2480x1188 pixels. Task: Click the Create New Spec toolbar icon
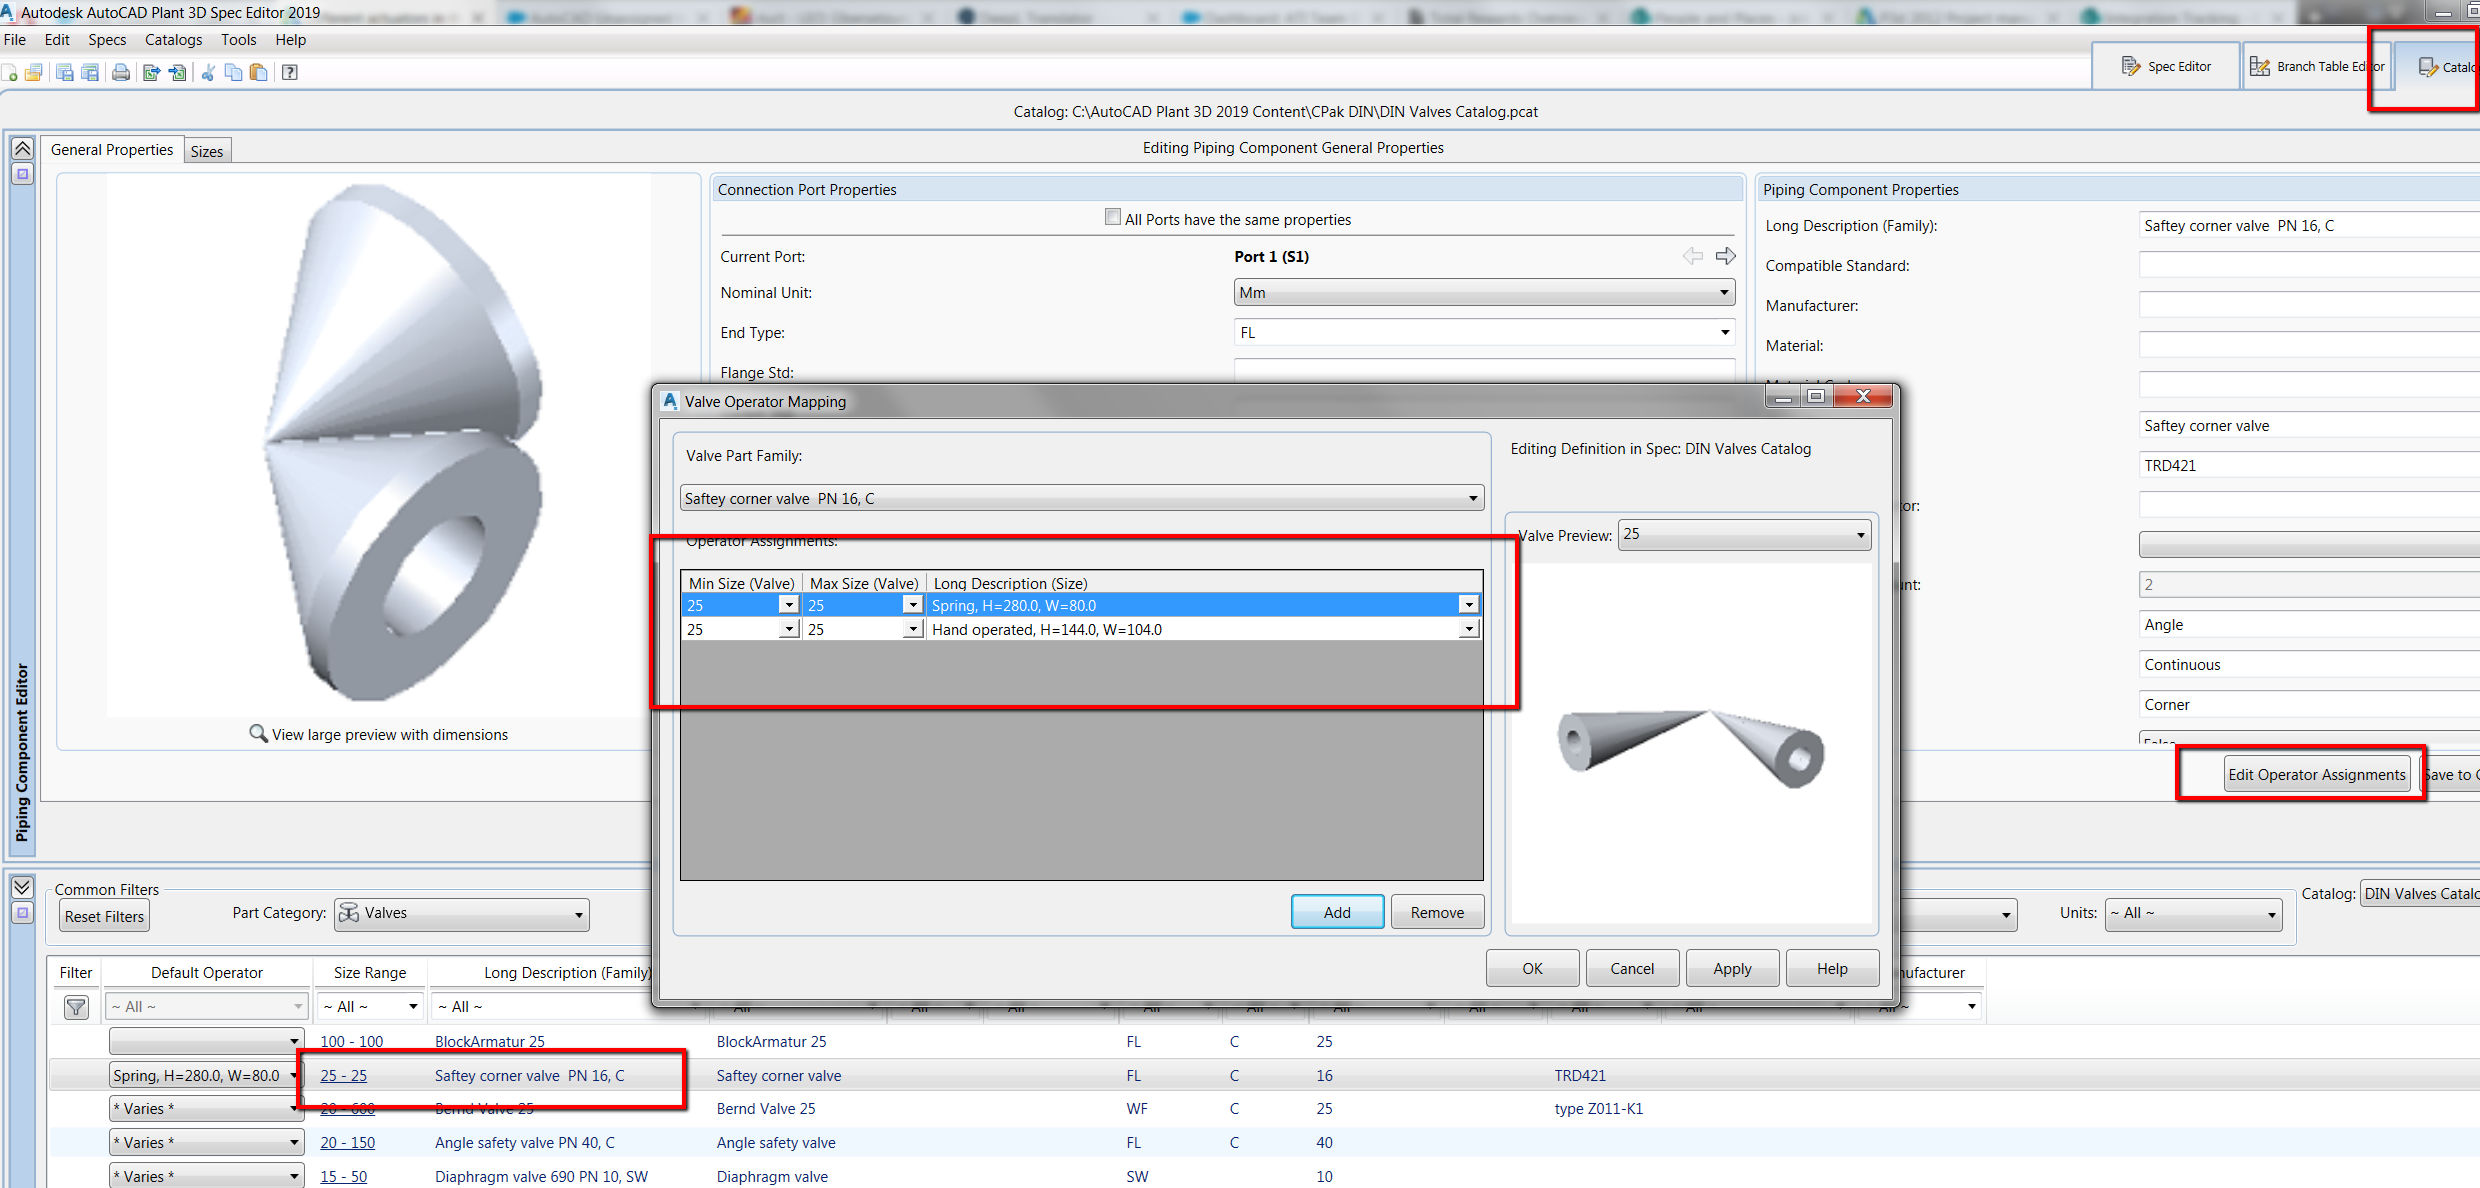(10, 72)
